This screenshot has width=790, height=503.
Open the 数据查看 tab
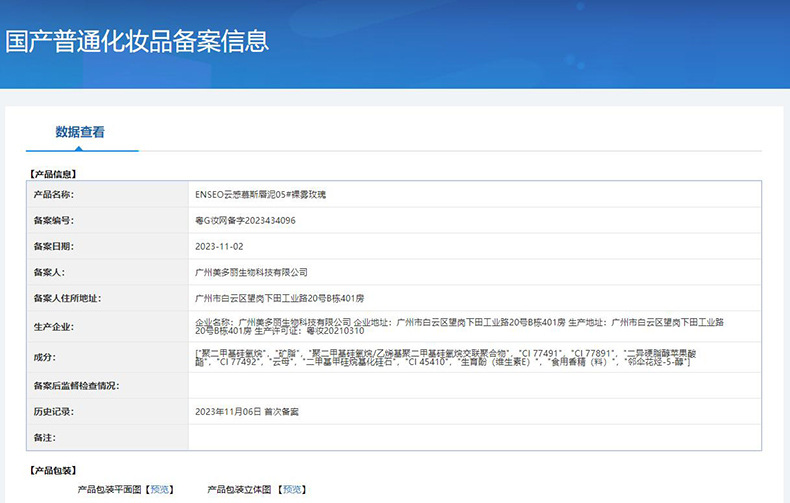click(80, 132)
